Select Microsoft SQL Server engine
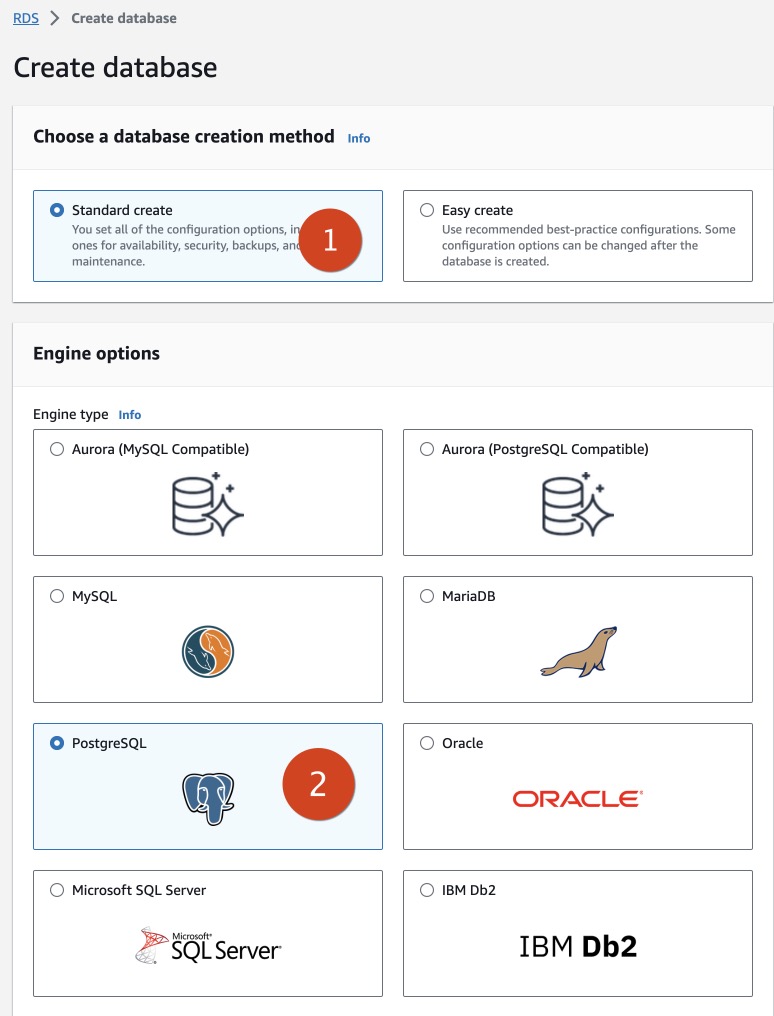 (57, 889)
